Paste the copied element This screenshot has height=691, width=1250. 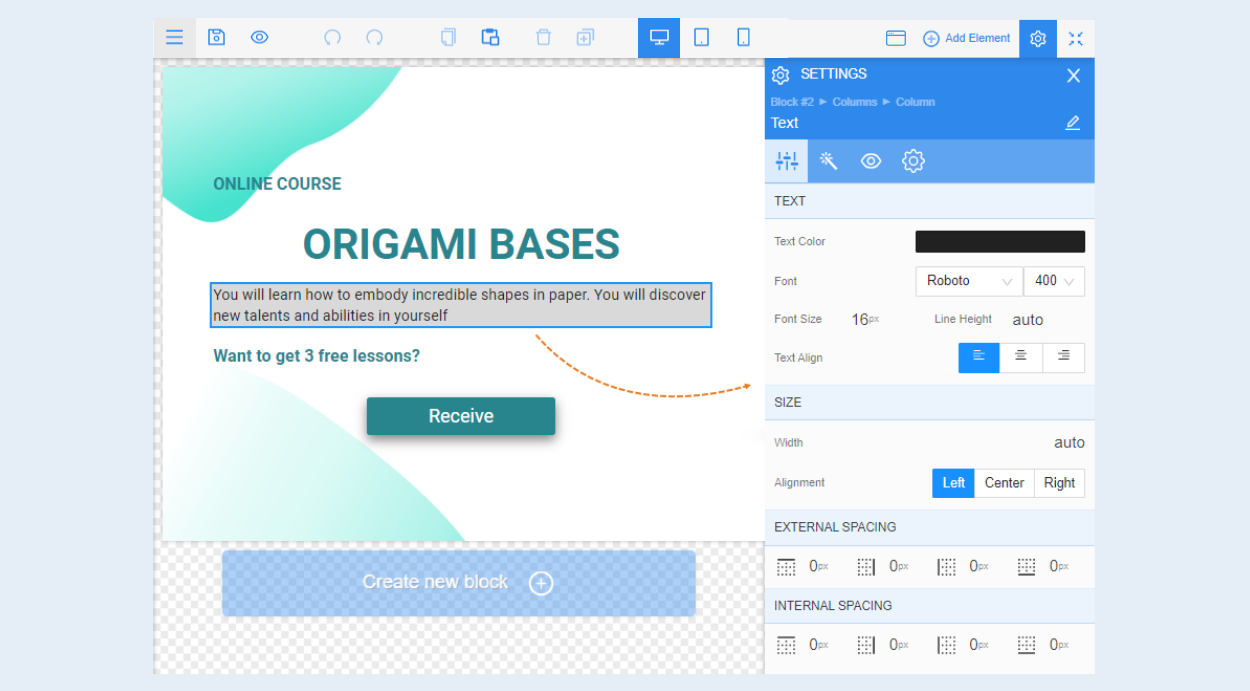pyautogui.click(x=490, y=38)
